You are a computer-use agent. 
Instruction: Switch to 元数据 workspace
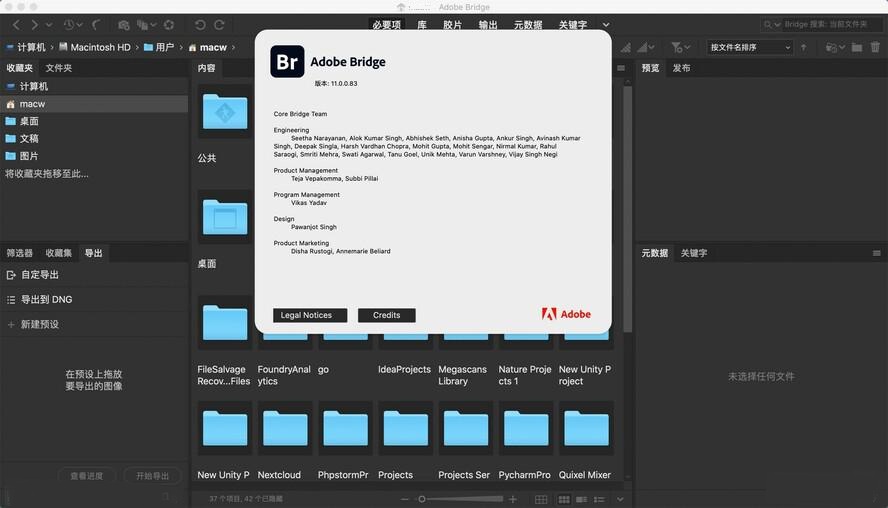point(528,25)
